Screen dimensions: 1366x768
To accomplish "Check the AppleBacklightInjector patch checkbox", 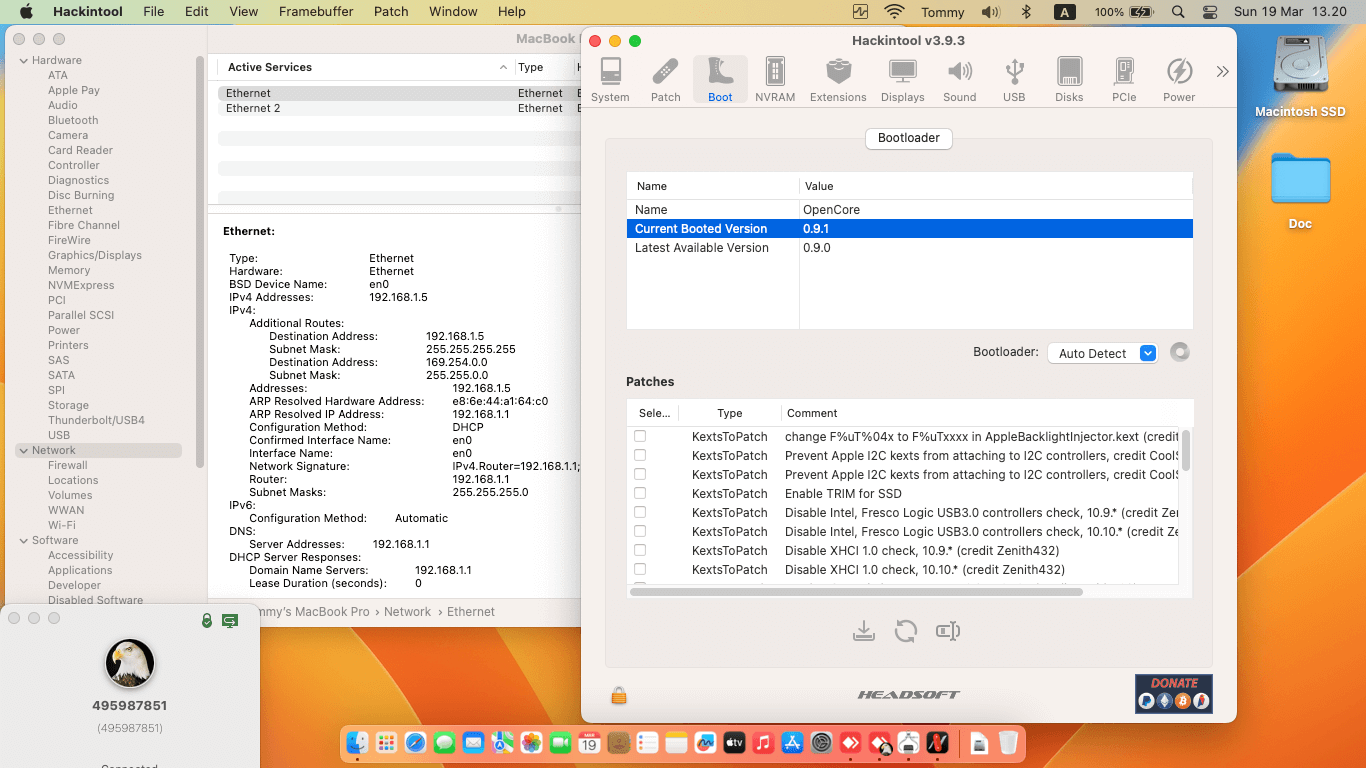I will (x=640, y=436).
